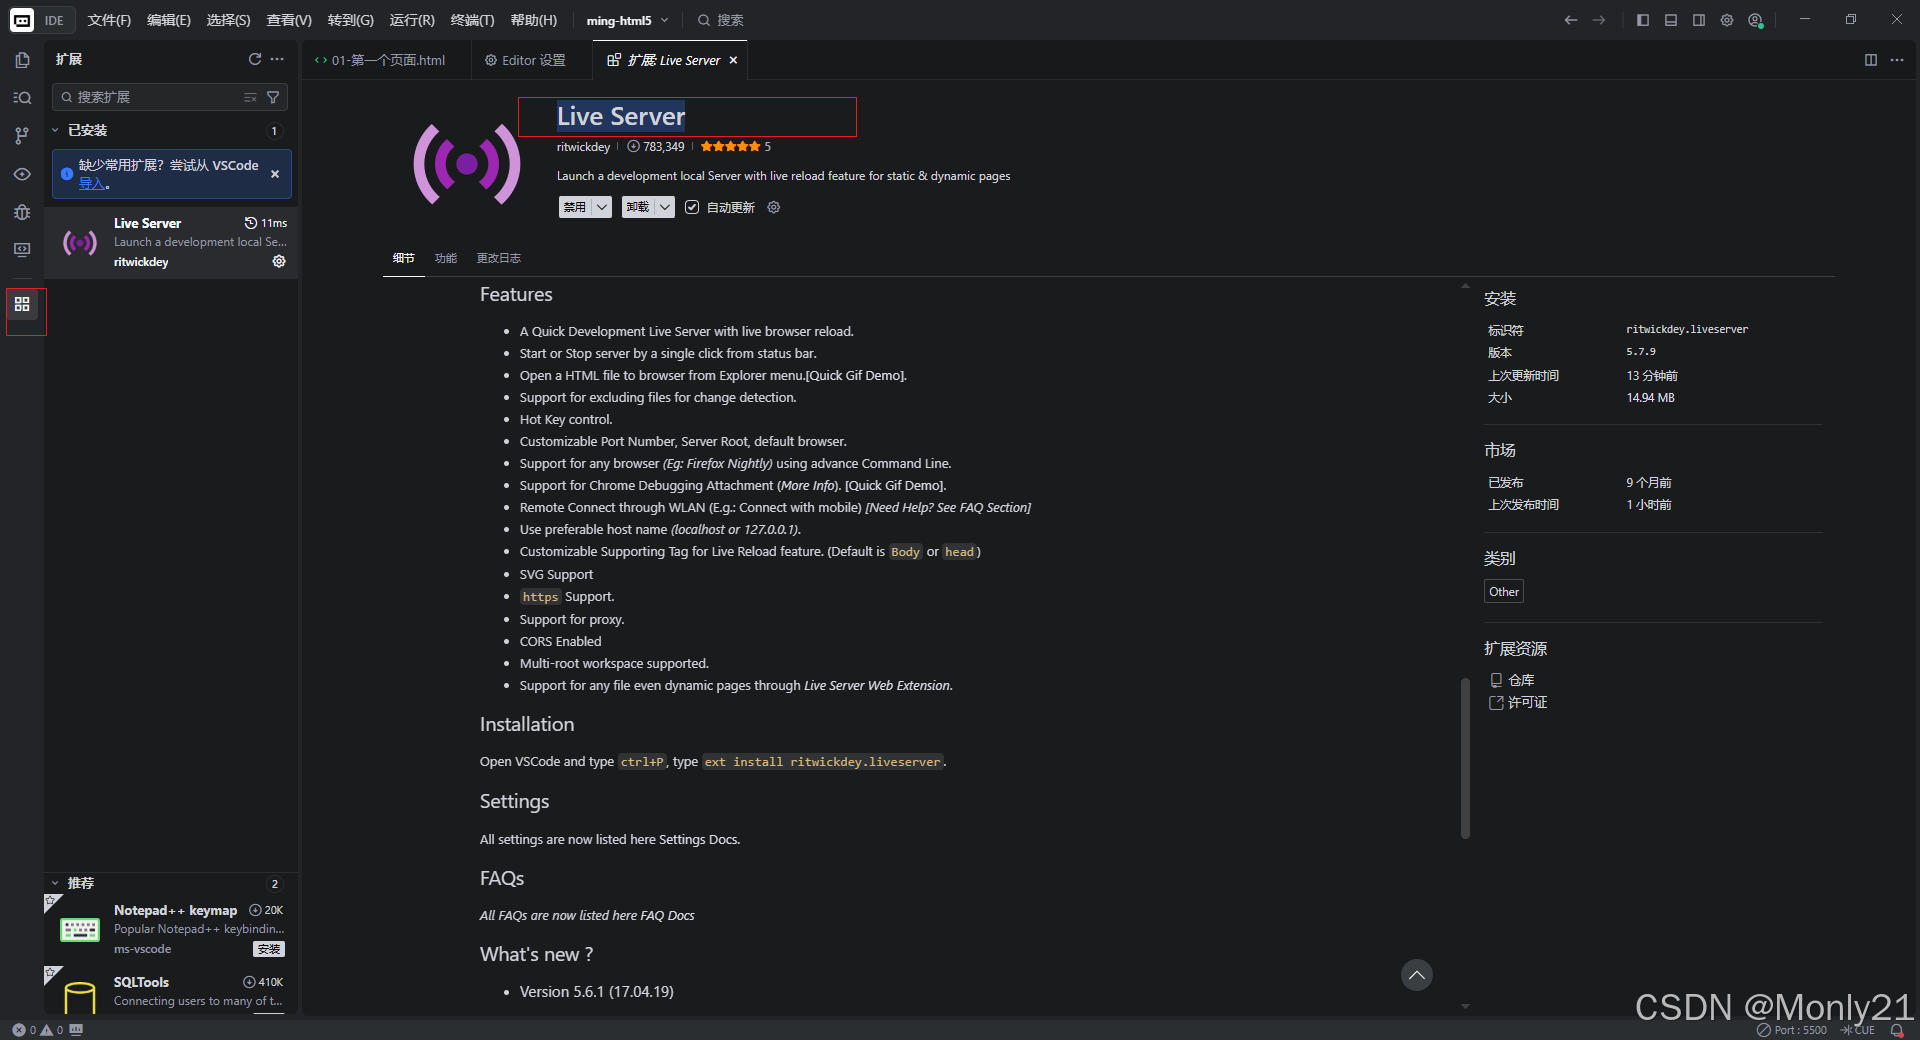Screen dimensions: 1920x1040
Task: Open the 选择(S) menu
Action: tap(228, 20)
